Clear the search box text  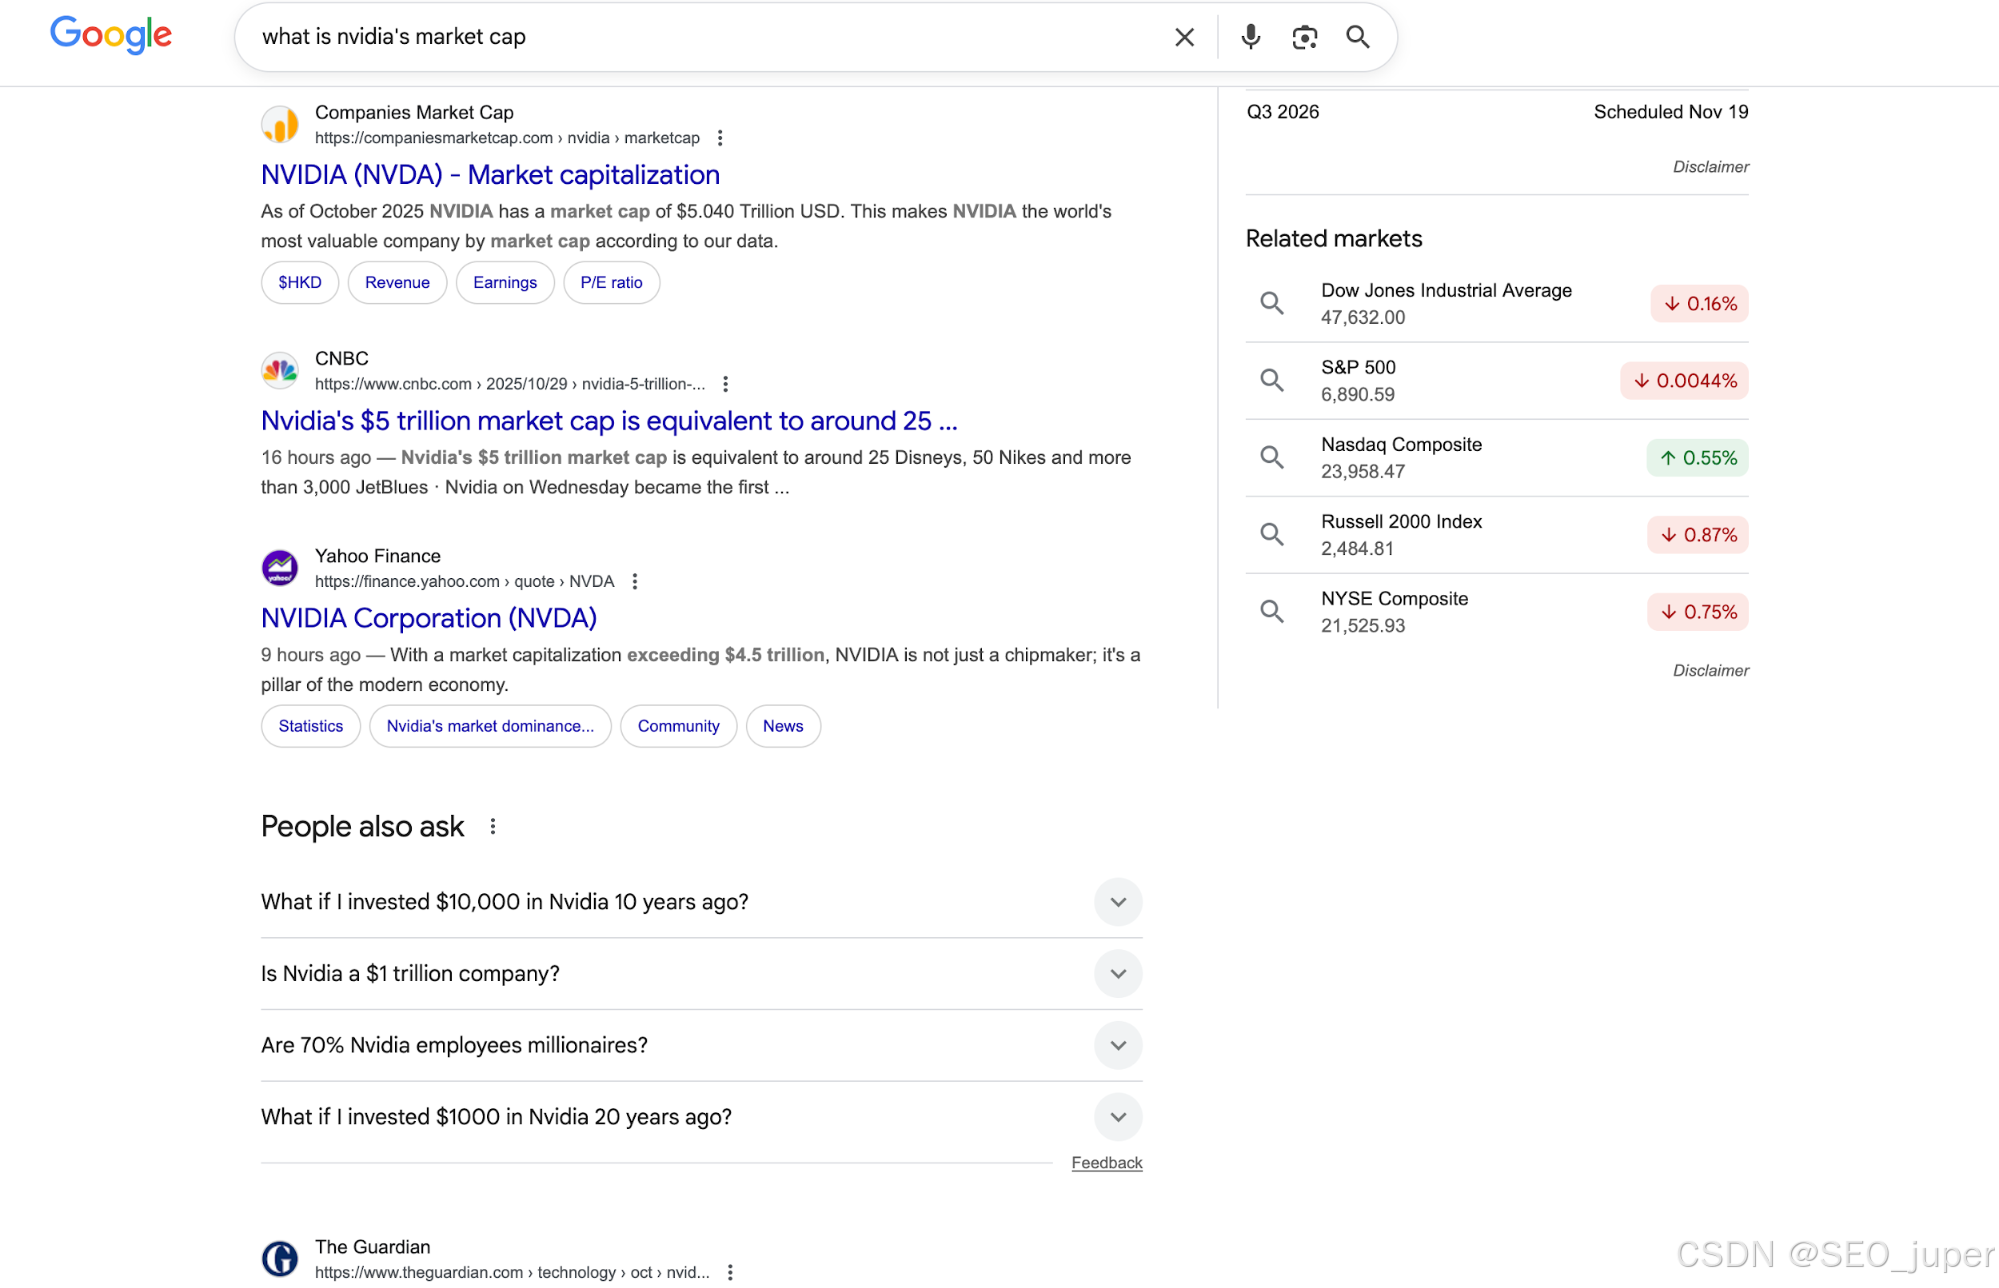[1184, 37]
